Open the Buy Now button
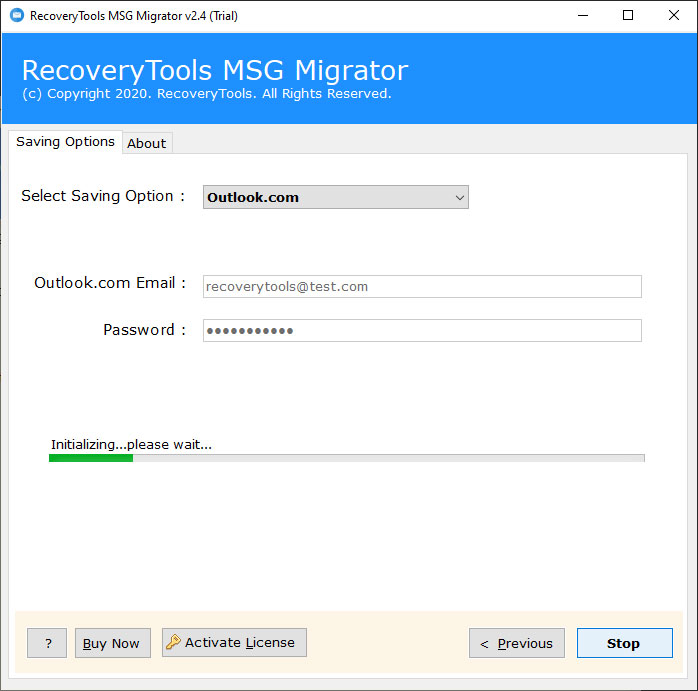Screen dimensions: 698x691 coord(113,643)
